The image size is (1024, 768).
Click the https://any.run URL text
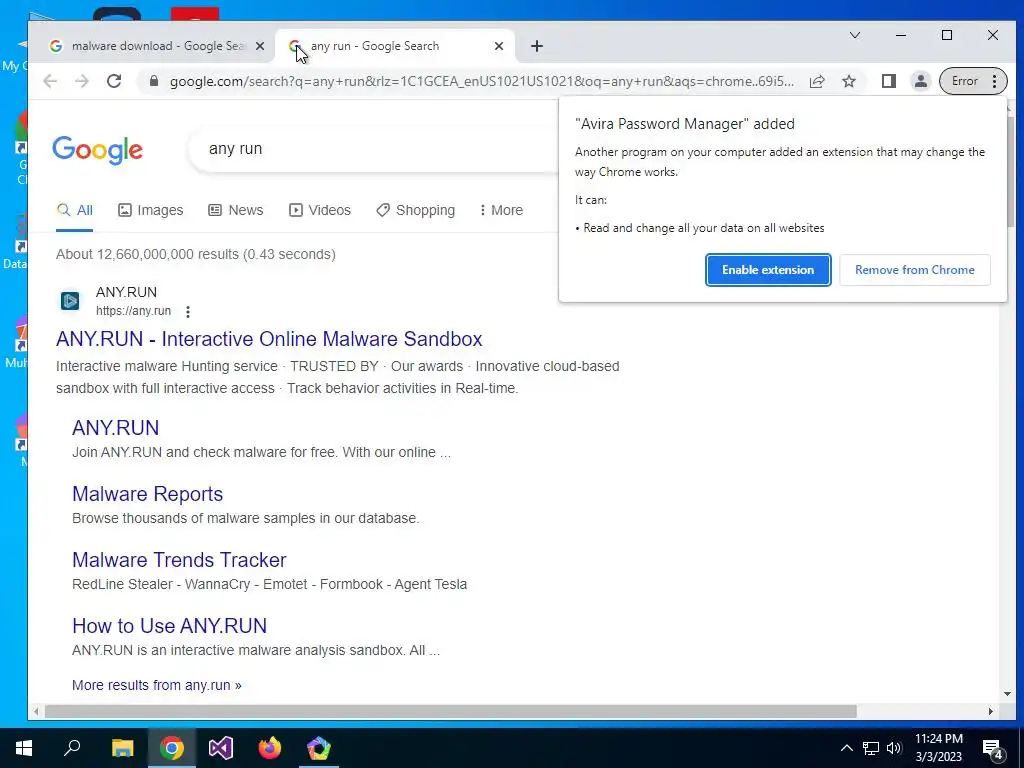tap(133, 311)
